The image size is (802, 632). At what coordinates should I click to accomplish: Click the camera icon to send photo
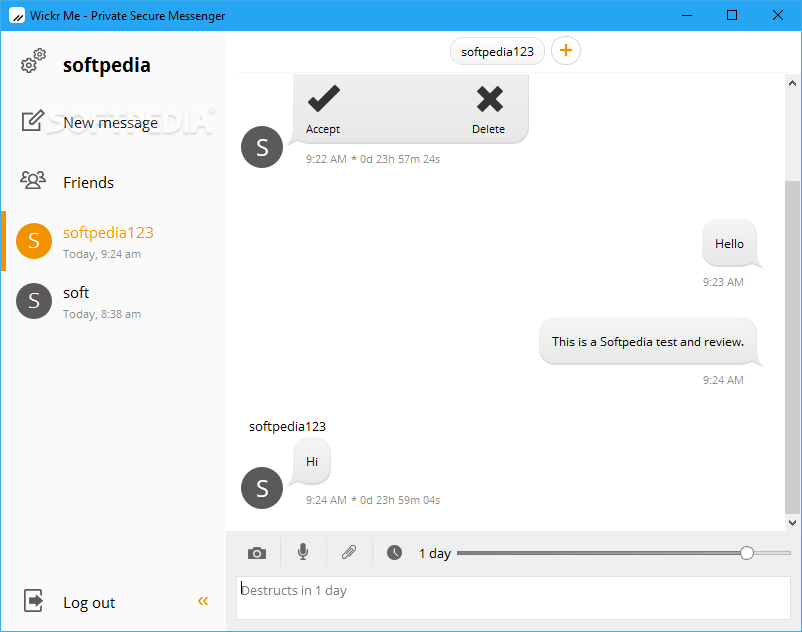(x=257, y=553)
